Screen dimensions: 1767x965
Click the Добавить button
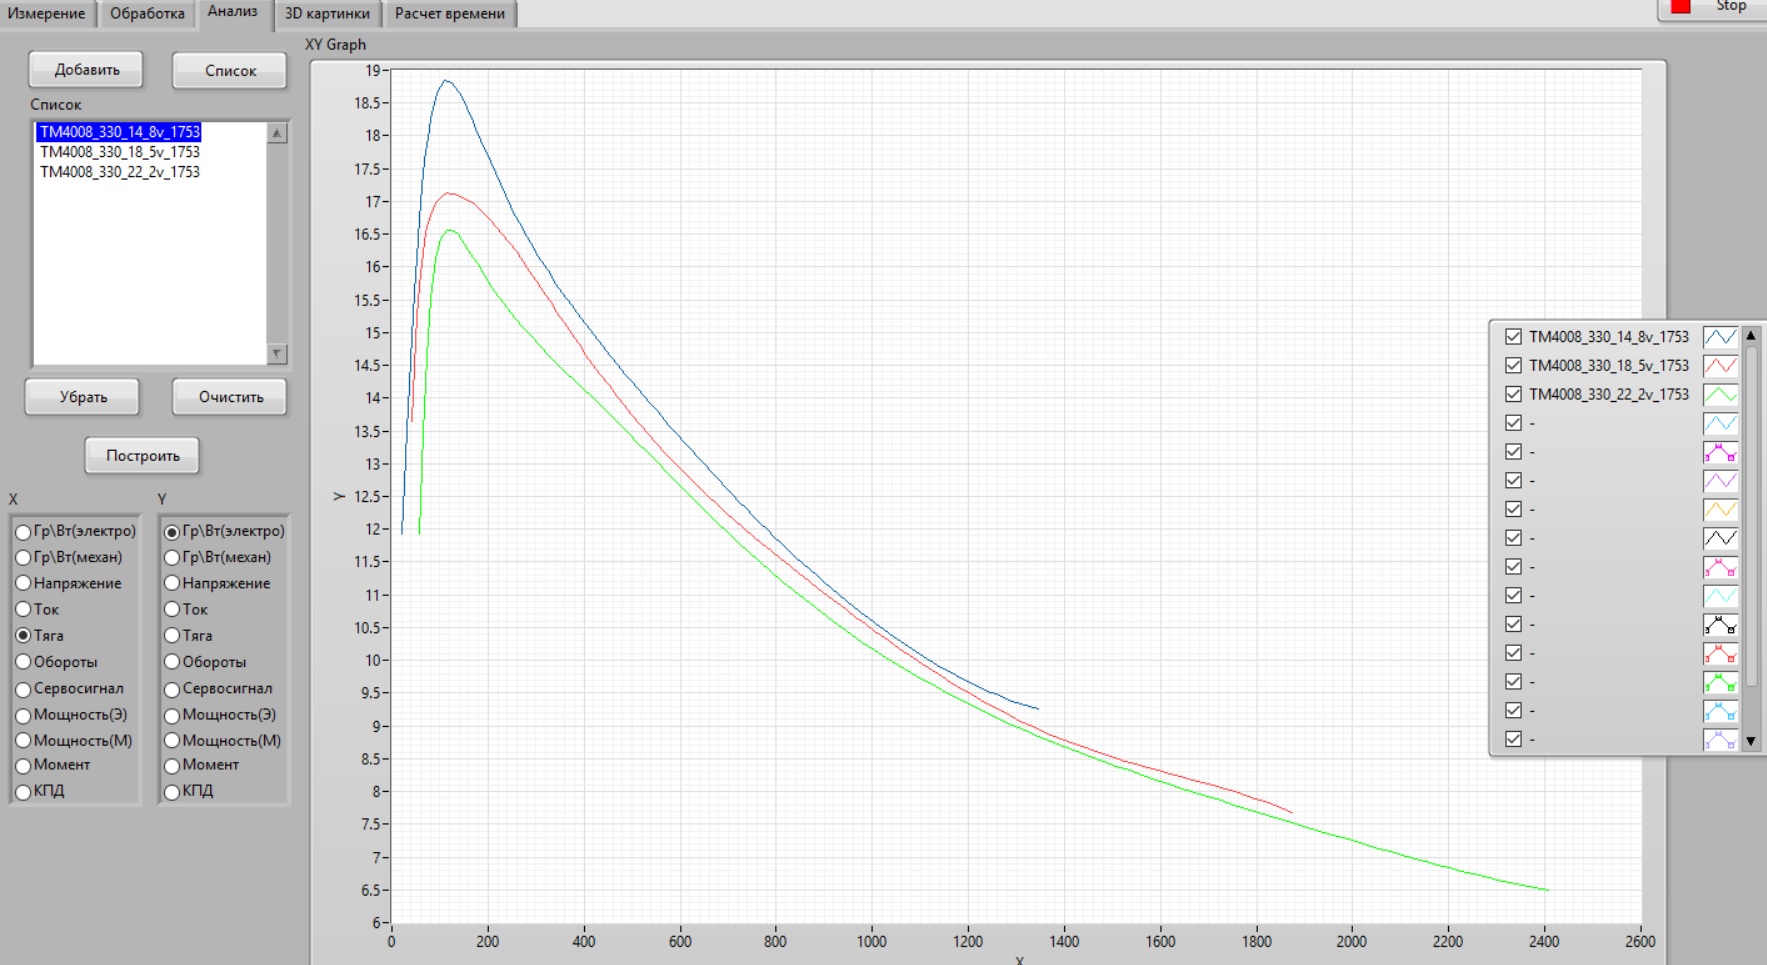(x=87, y=70)
